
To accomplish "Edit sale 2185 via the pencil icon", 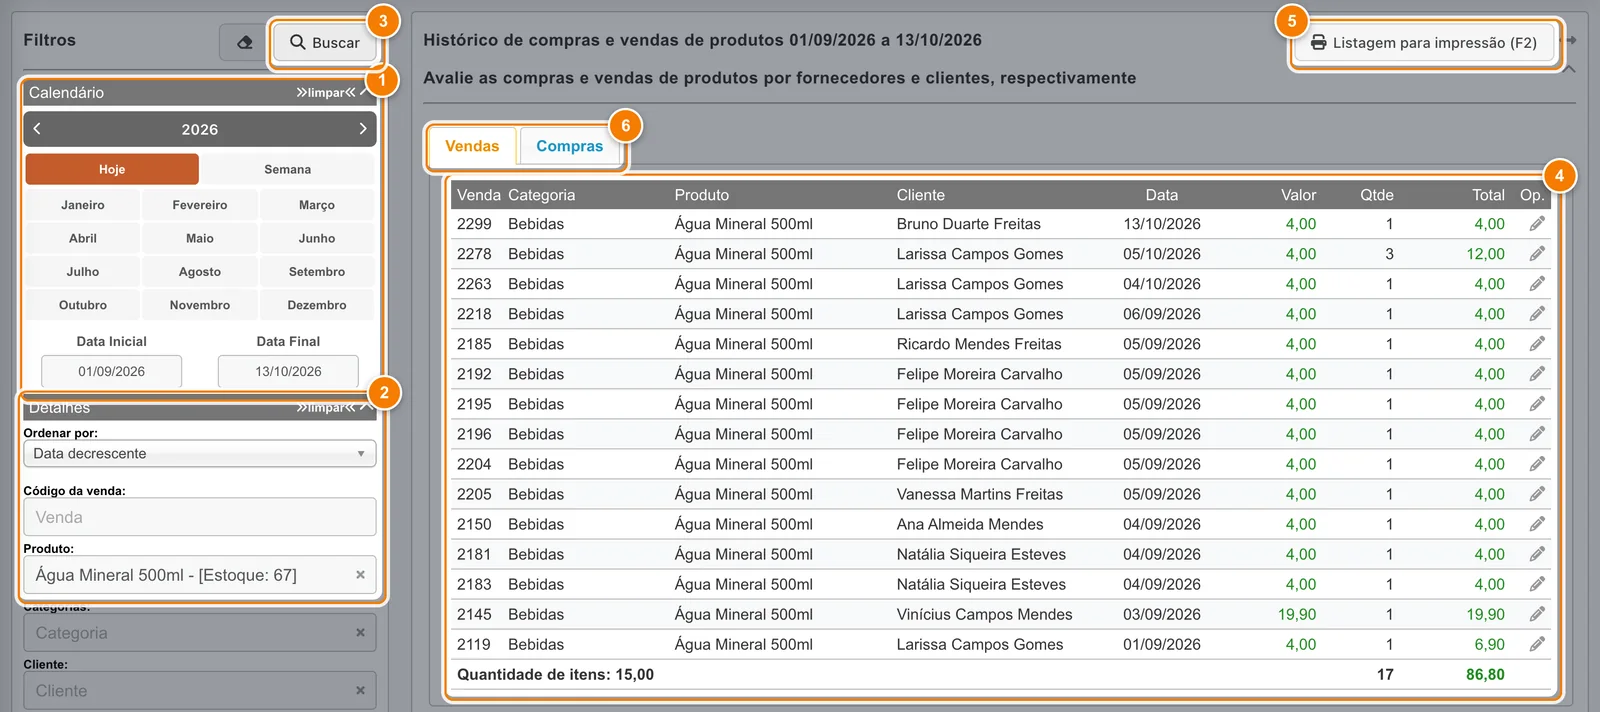I will 1537,344.
